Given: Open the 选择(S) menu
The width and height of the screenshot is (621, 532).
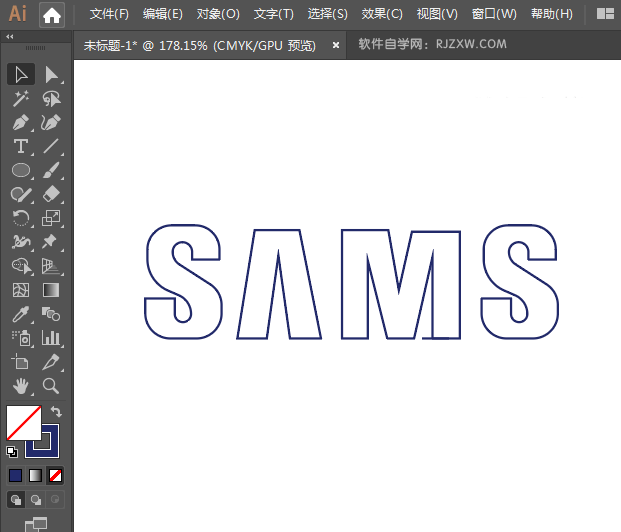Looking at the screenshot, I should pyautogui.click(x=328, y=14).
